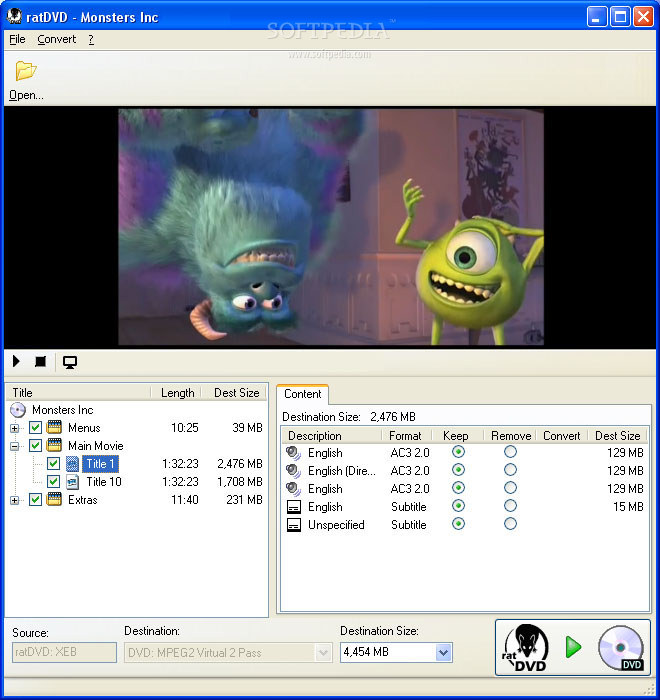Click the first English audio speaker icon

pos(293,453)
